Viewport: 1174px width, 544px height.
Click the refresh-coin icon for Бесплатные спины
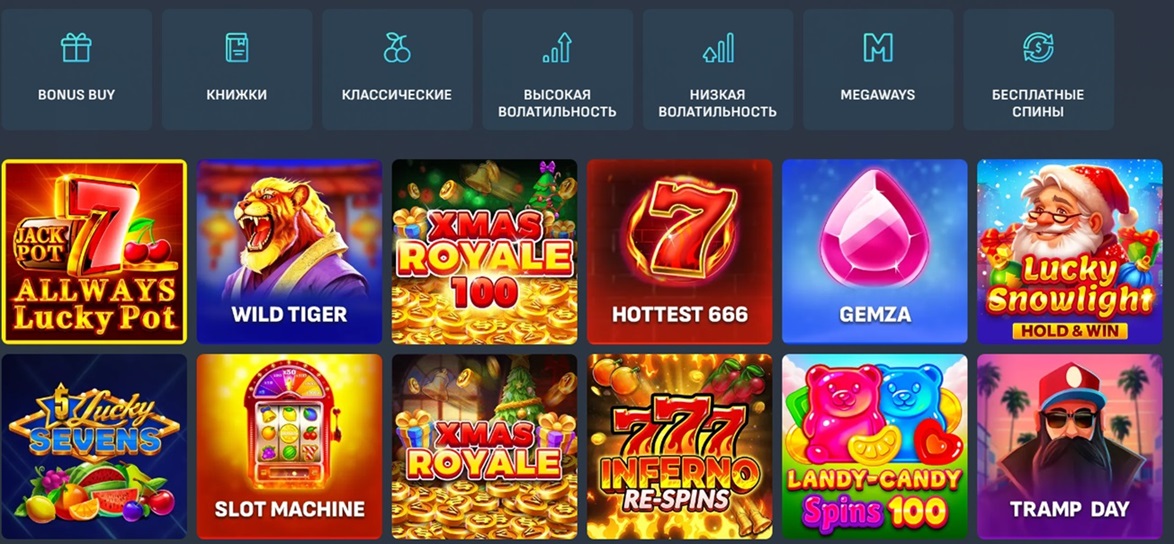tap(1038, 48)
